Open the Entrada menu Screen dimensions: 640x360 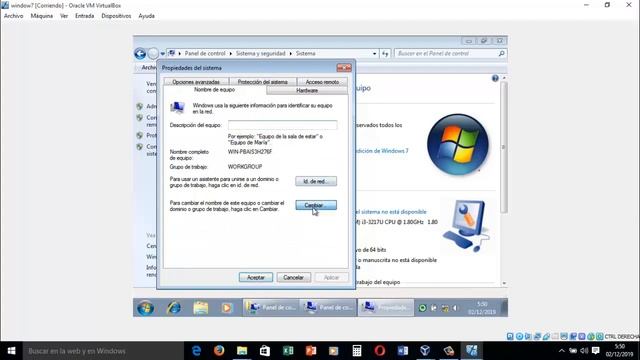(84, 16)
